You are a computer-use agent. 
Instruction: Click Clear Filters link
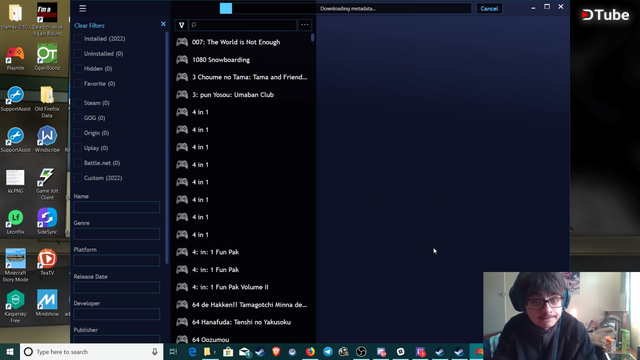click(89, 25)
